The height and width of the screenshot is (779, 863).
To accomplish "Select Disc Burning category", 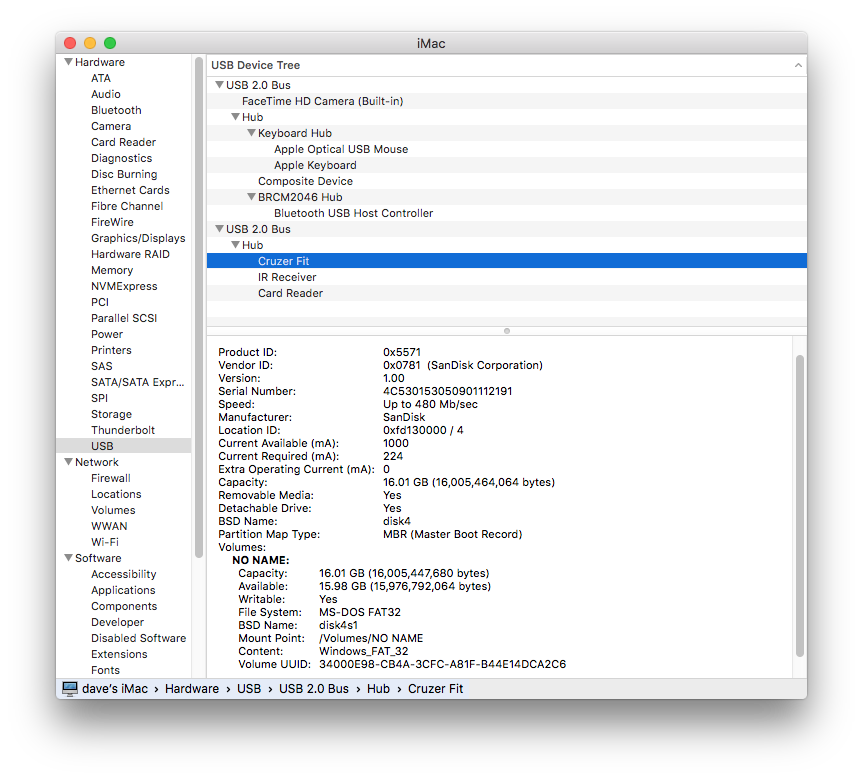I will point(124,174).
